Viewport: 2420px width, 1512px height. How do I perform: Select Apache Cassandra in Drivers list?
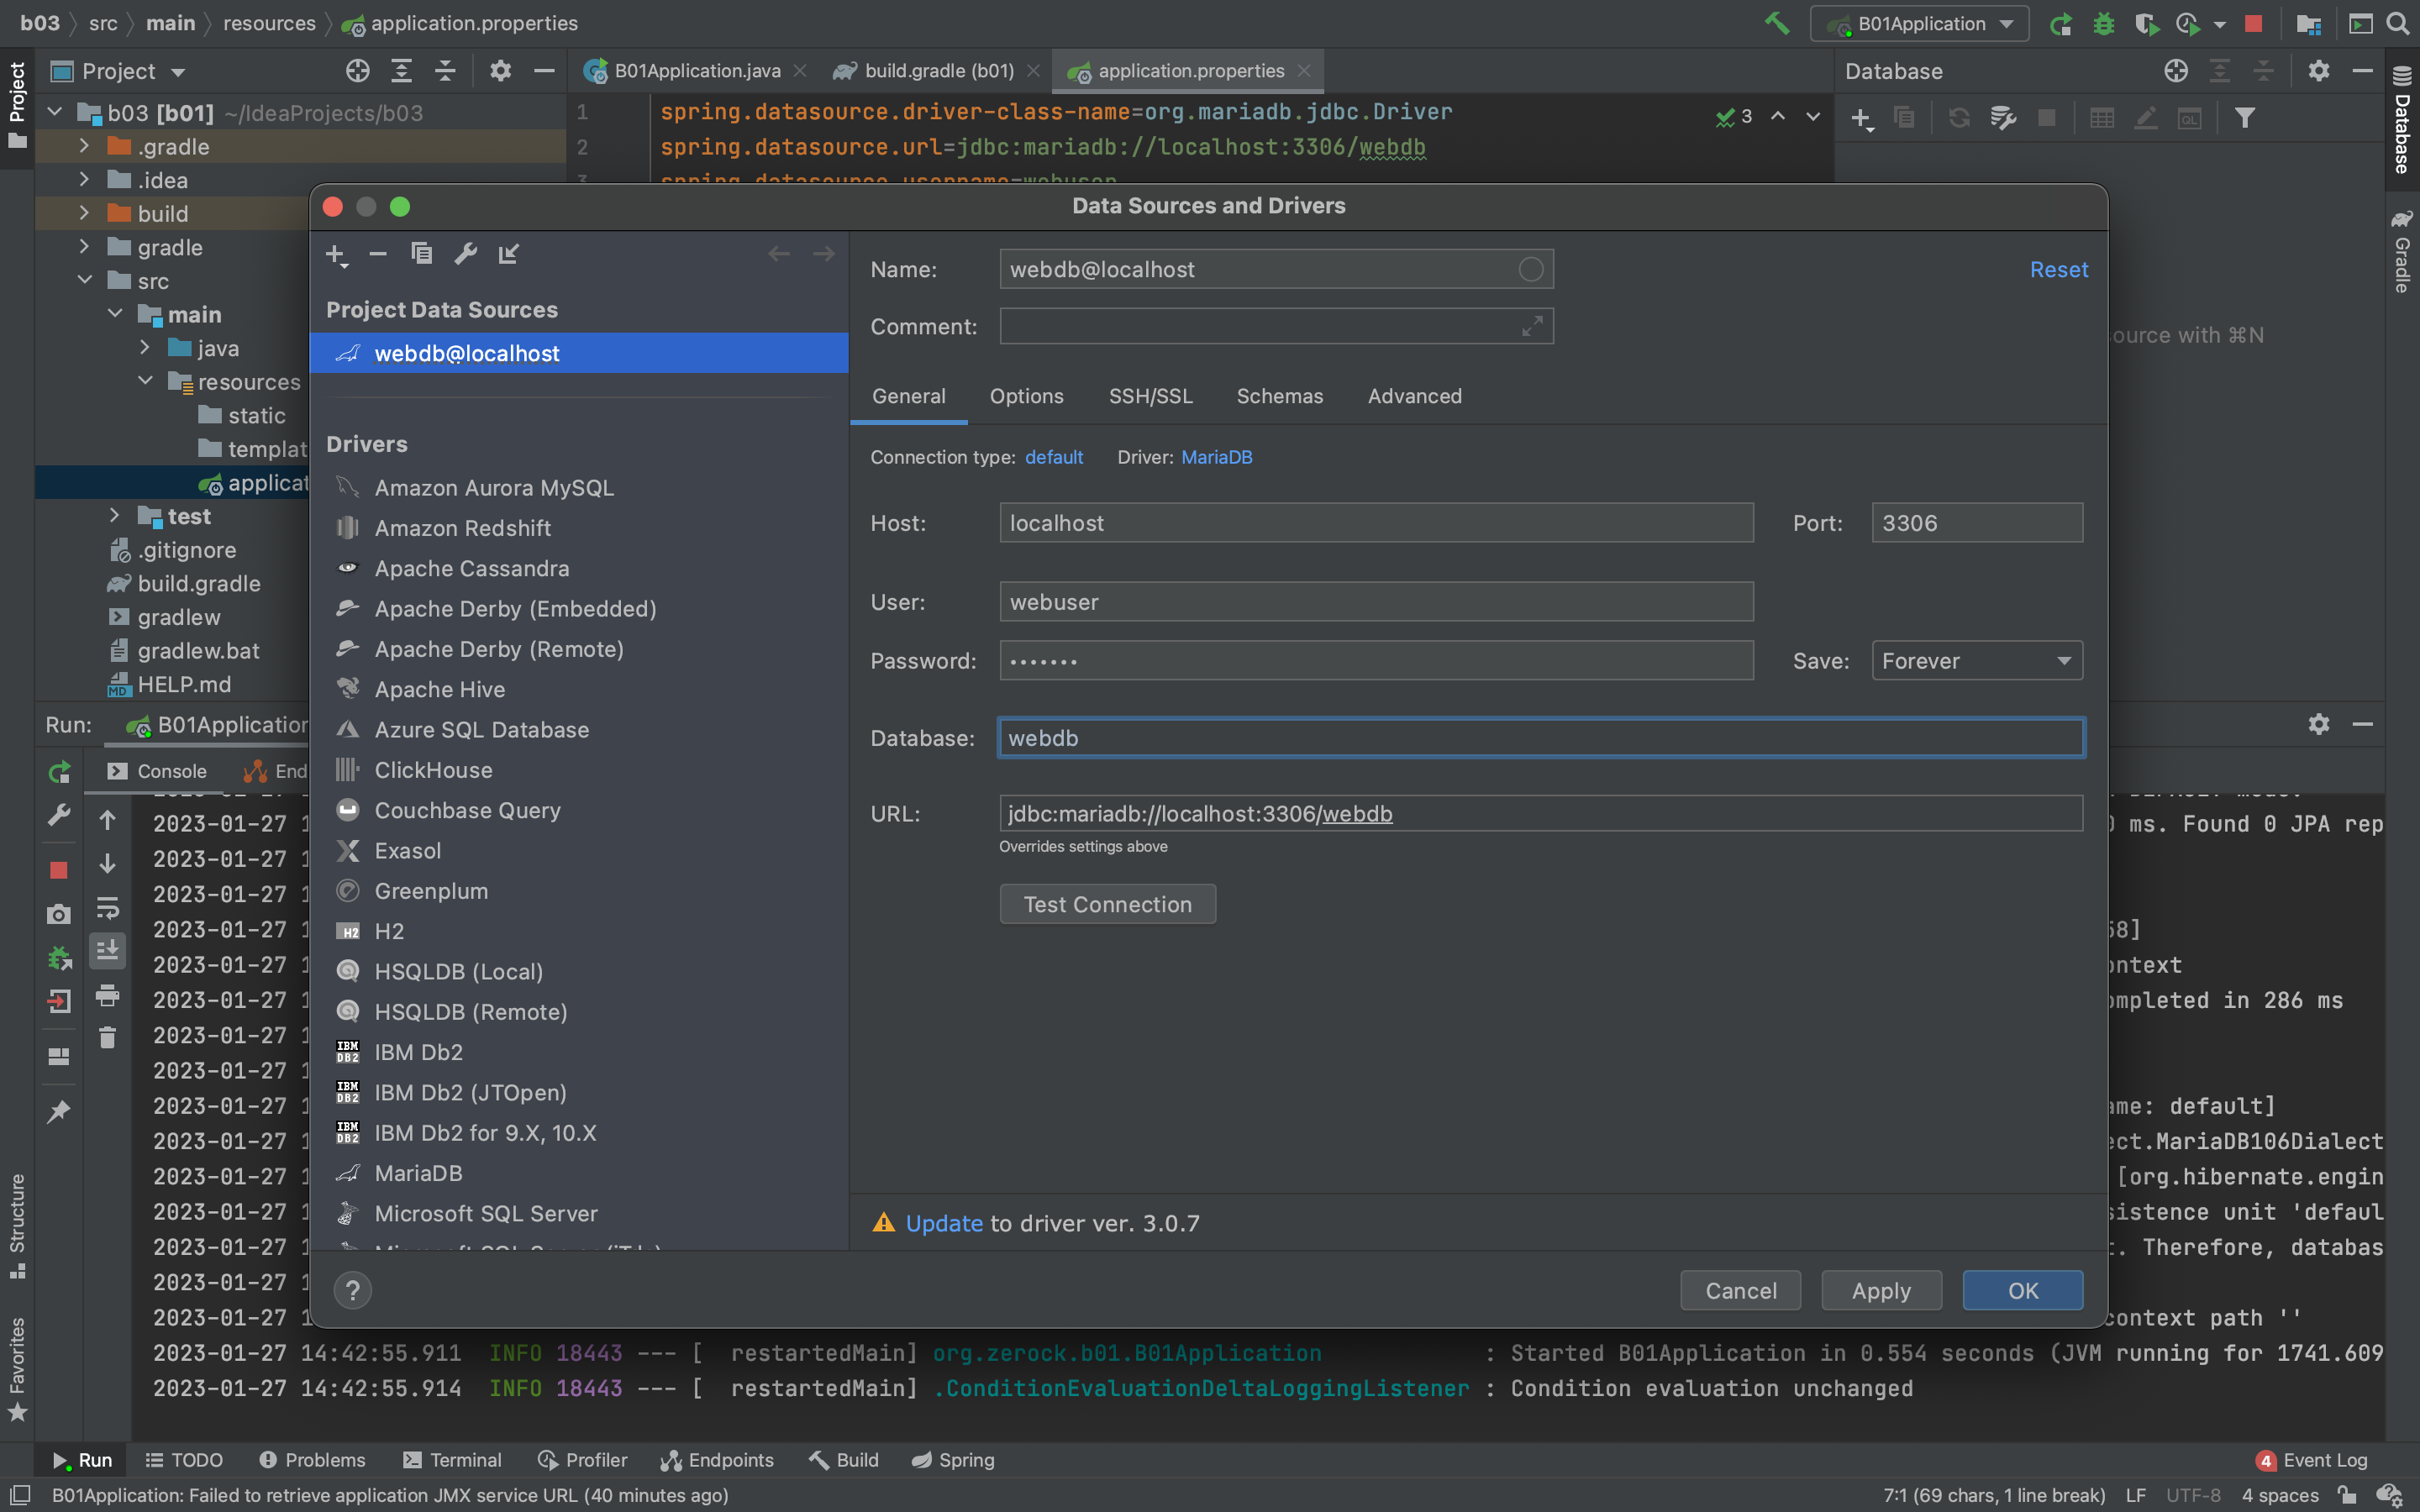[579, 568]
